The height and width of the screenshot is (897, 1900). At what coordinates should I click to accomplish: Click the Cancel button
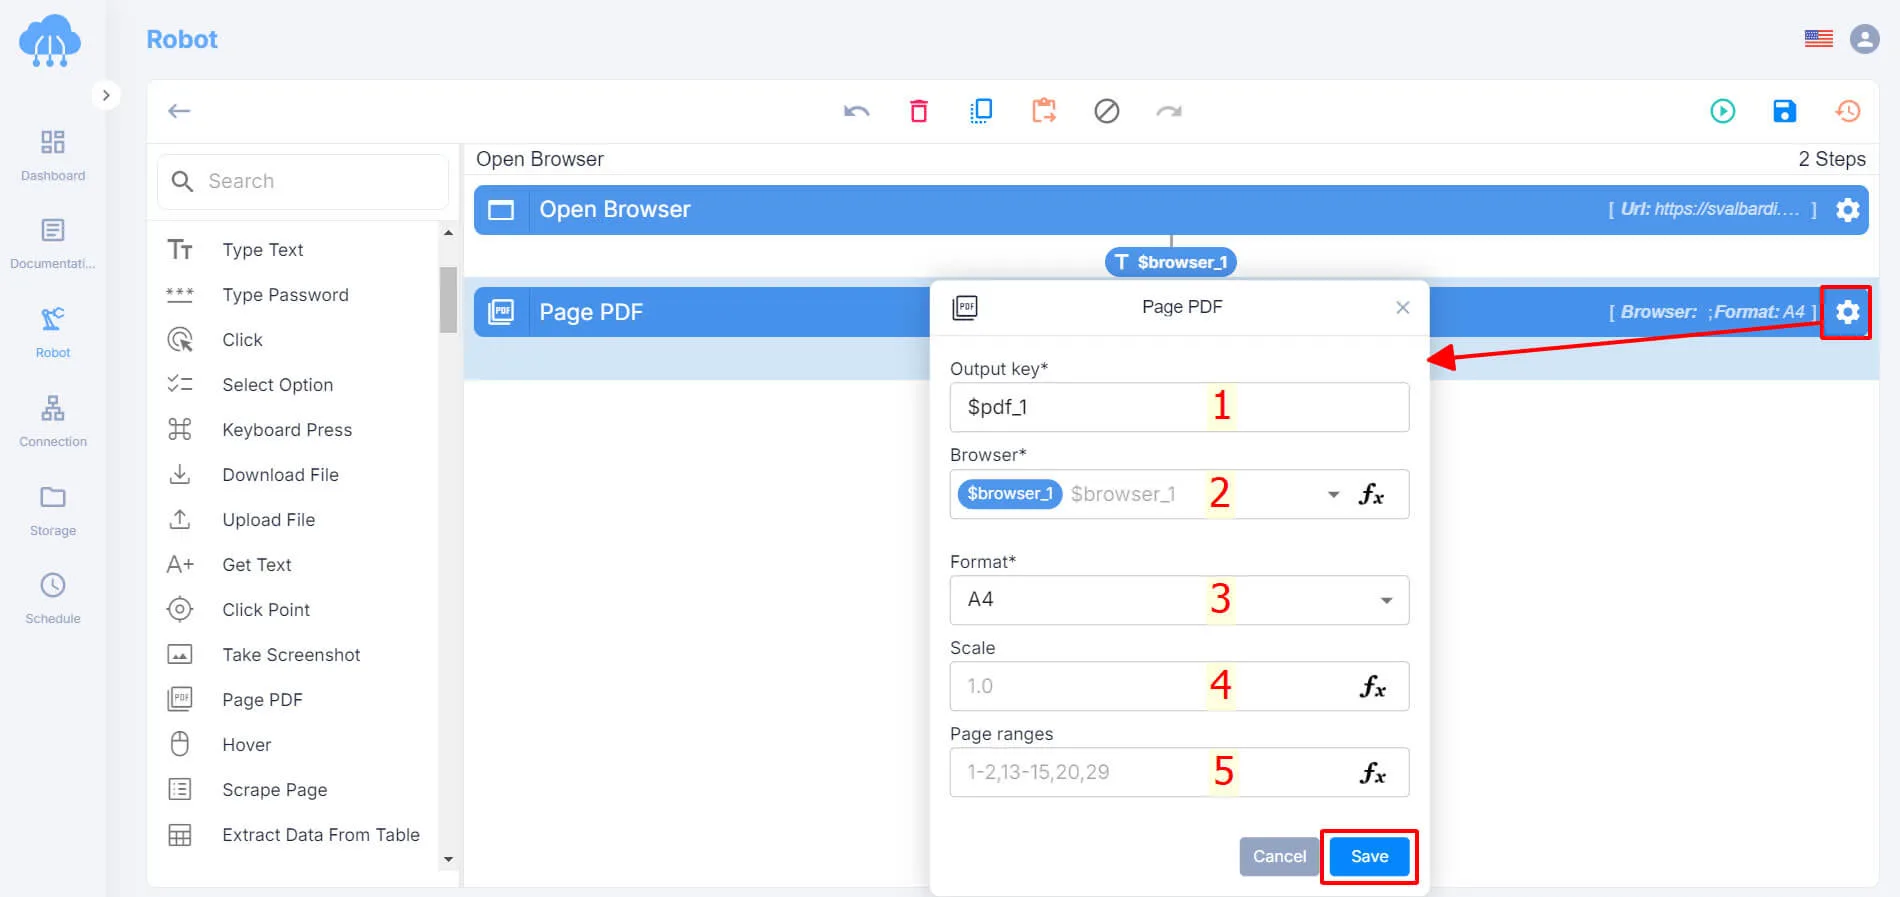click(x=1279, y=856)
